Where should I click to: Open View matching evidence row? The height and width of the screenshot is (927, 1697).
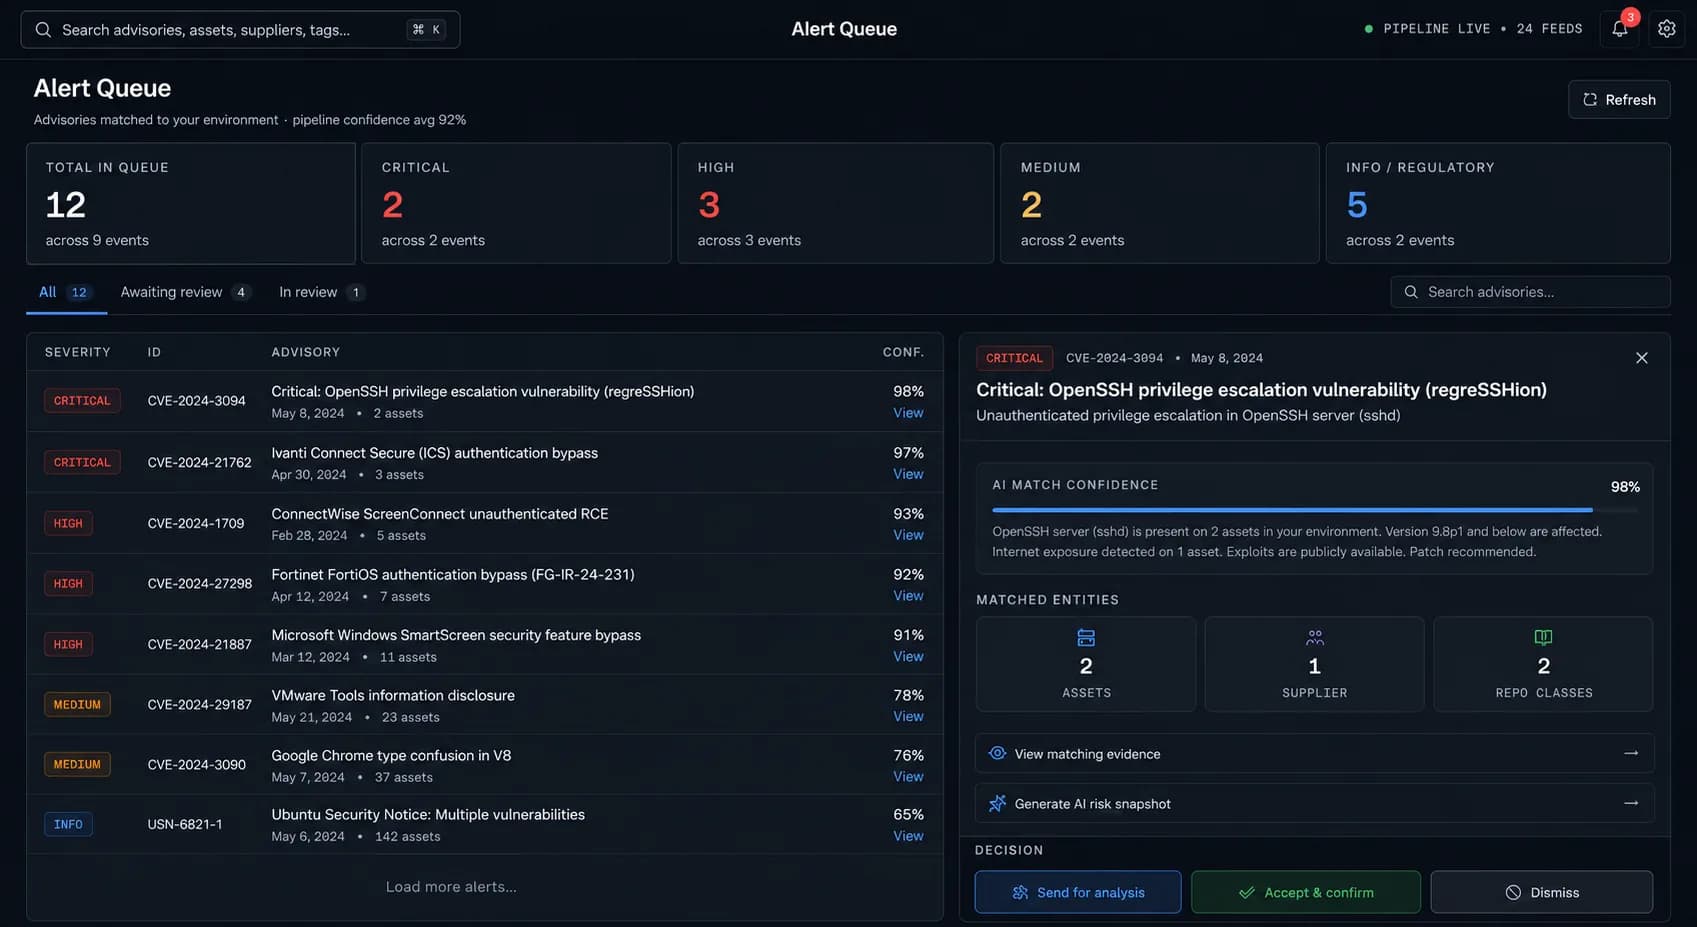[x=1314, y=754]
